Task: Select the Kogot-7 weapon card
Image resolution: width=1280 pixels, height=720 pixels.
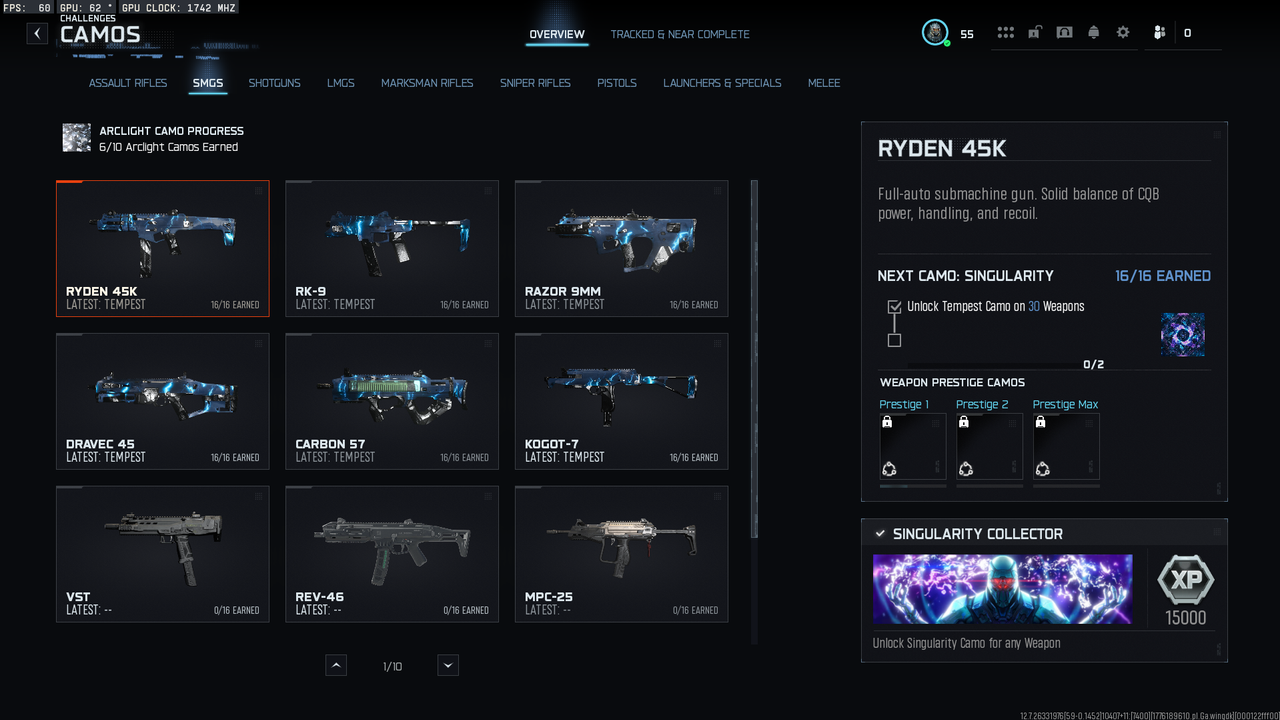Action: click(622, 401)
